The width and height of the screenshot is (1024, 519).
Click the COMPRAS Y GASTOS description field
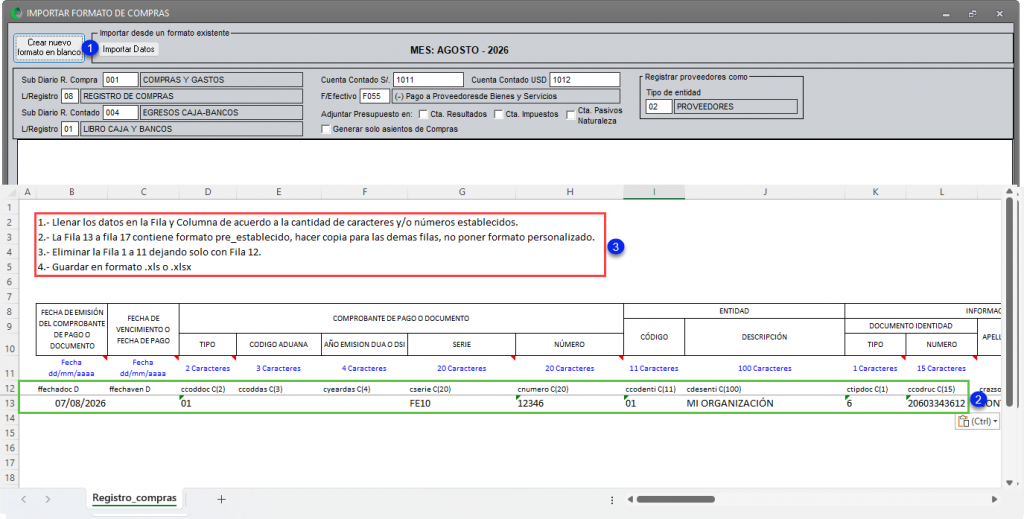(x=221, y=80)
